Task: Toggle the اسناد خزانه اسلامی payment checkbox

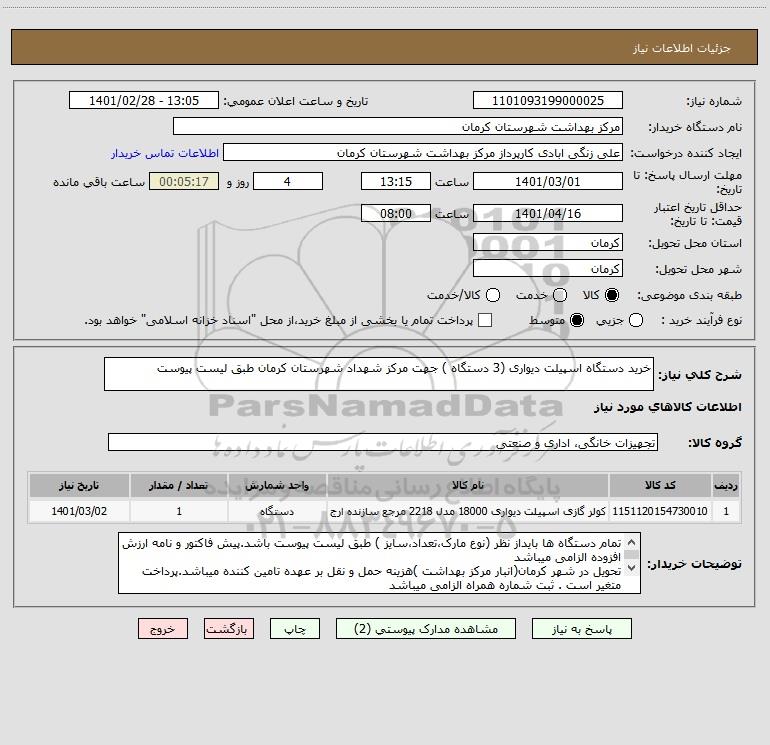Action: coord(485,320)
